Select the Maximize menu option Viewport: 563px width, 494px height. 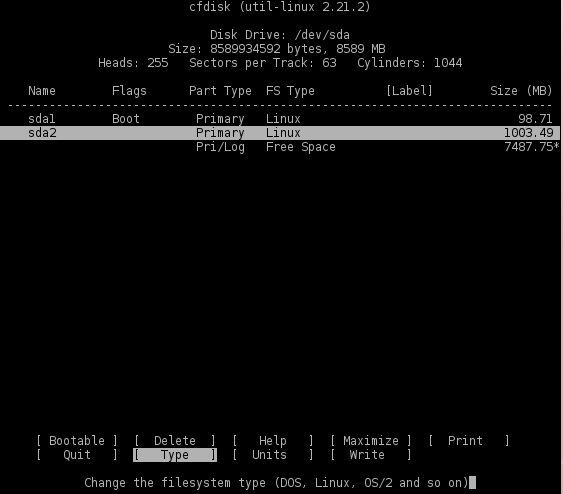click(371, 441)
